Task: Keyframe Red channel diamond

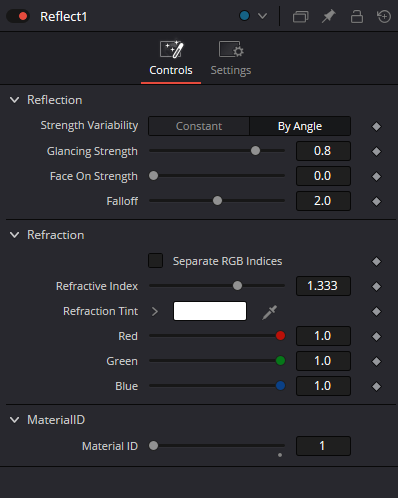Action: (x=376, y=336)
